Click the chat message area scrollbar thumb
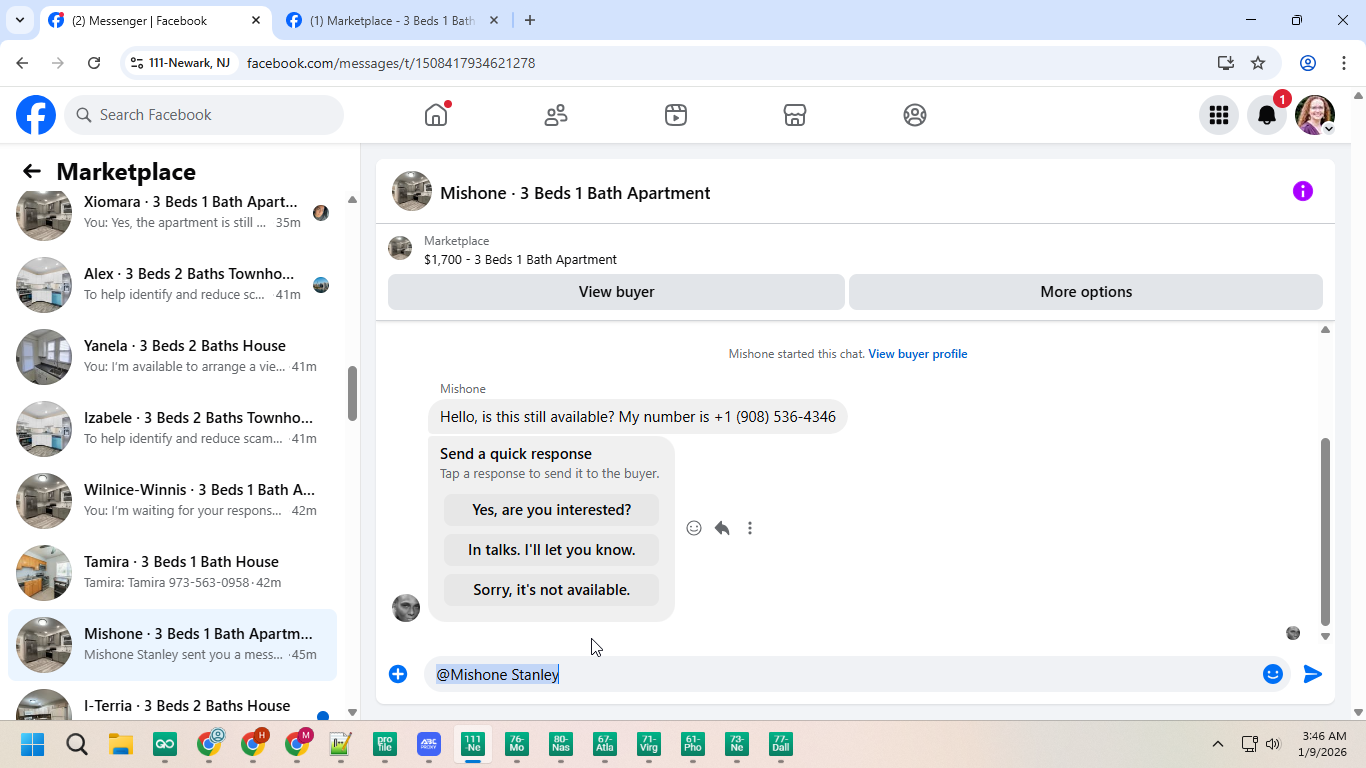 coord(1325,532)
